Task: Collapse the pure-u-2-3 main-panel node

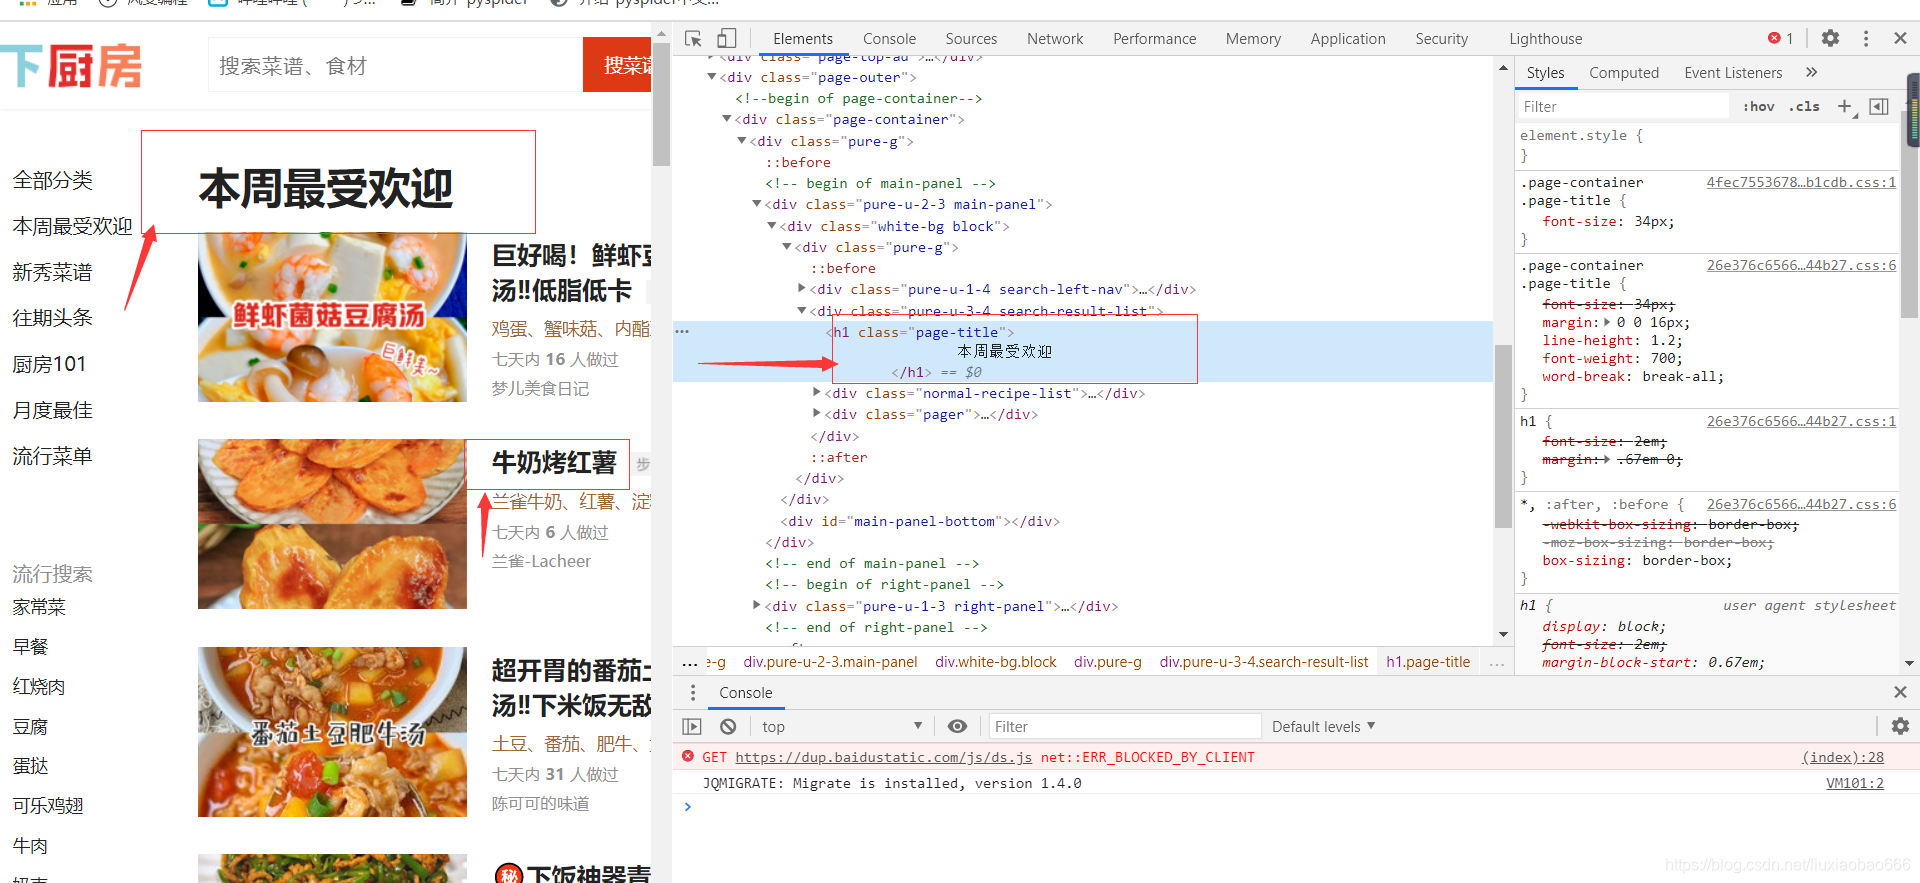Action: pos(757,204)
